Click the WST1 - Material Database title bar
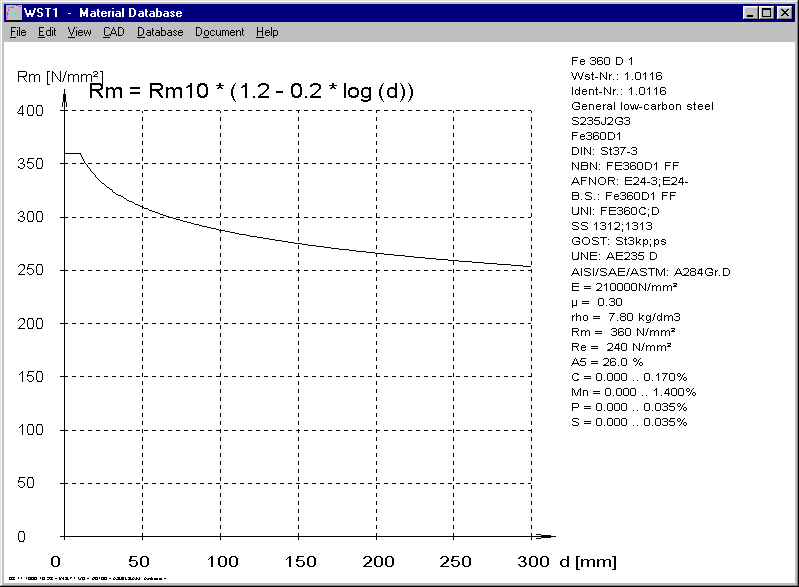The image size is (799, 587). point(400,13)
